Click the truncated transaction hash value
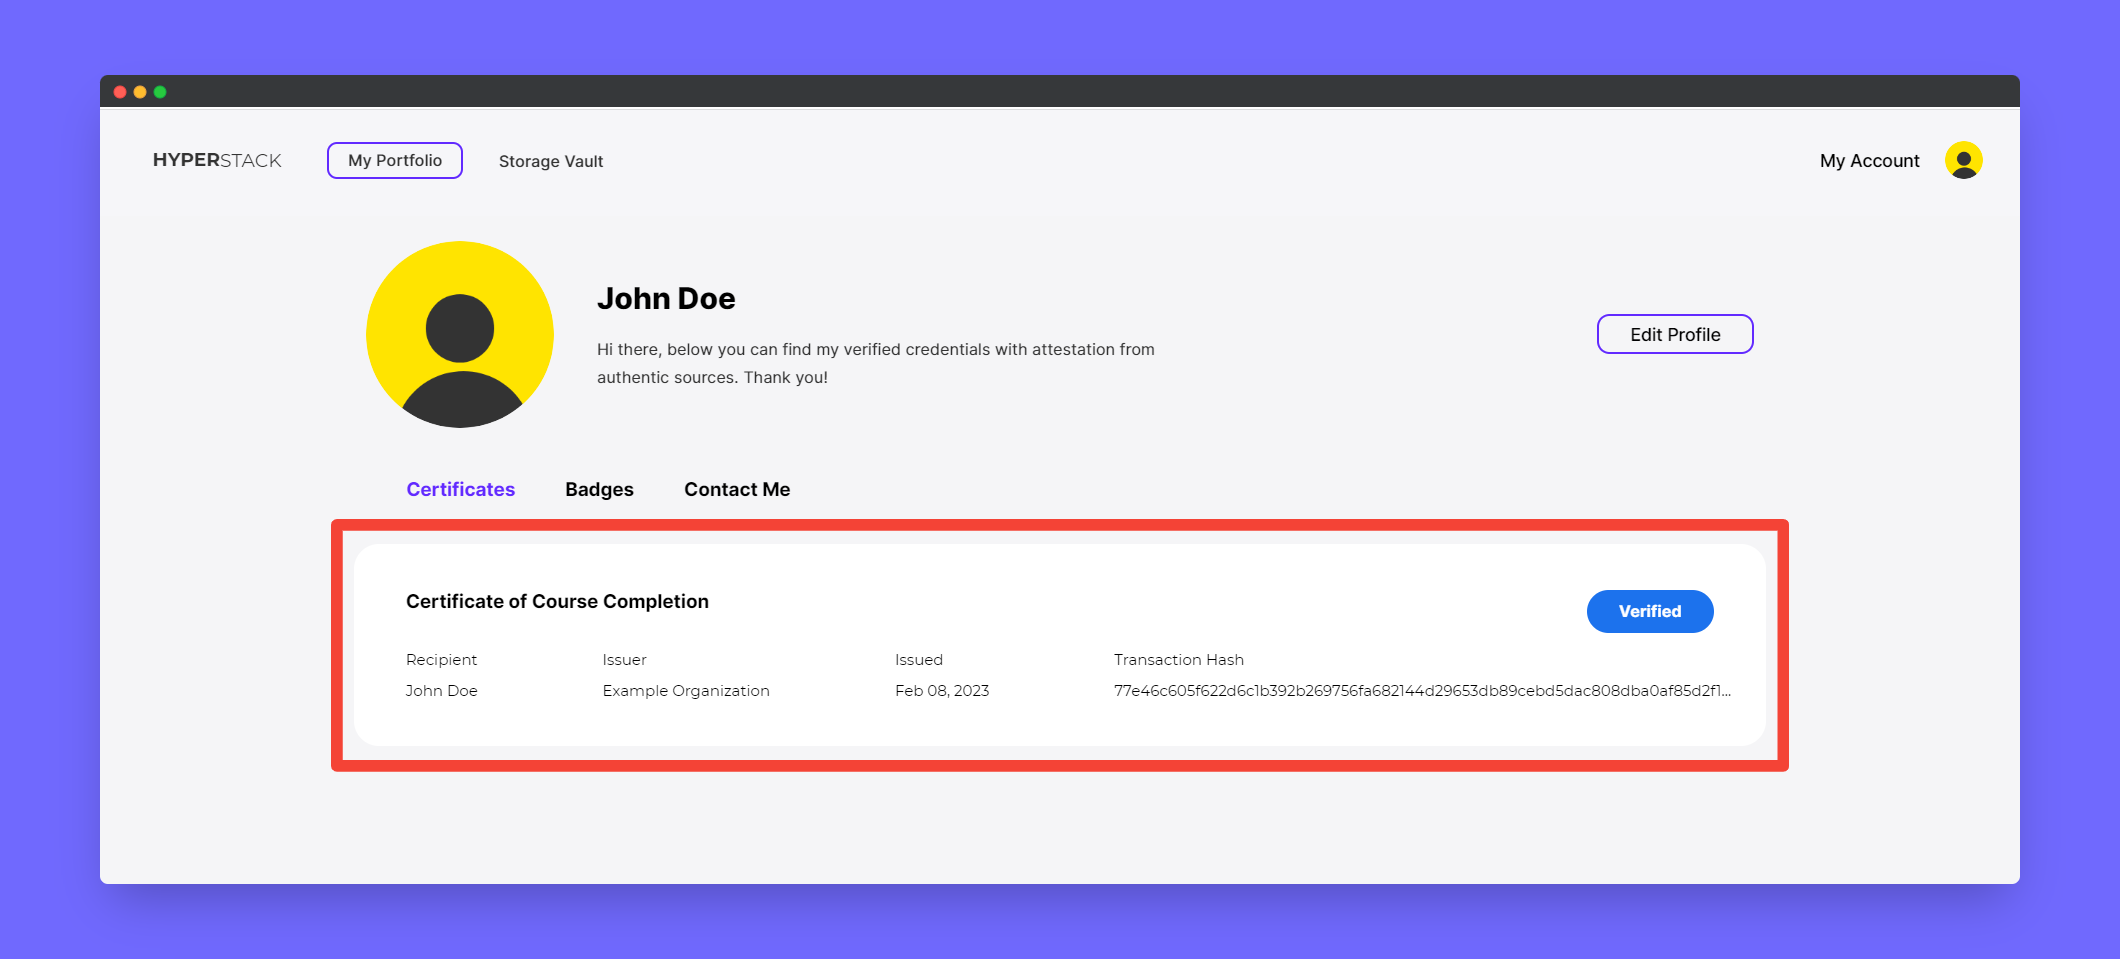The image size is (2120, 959). pos(1422,690)
